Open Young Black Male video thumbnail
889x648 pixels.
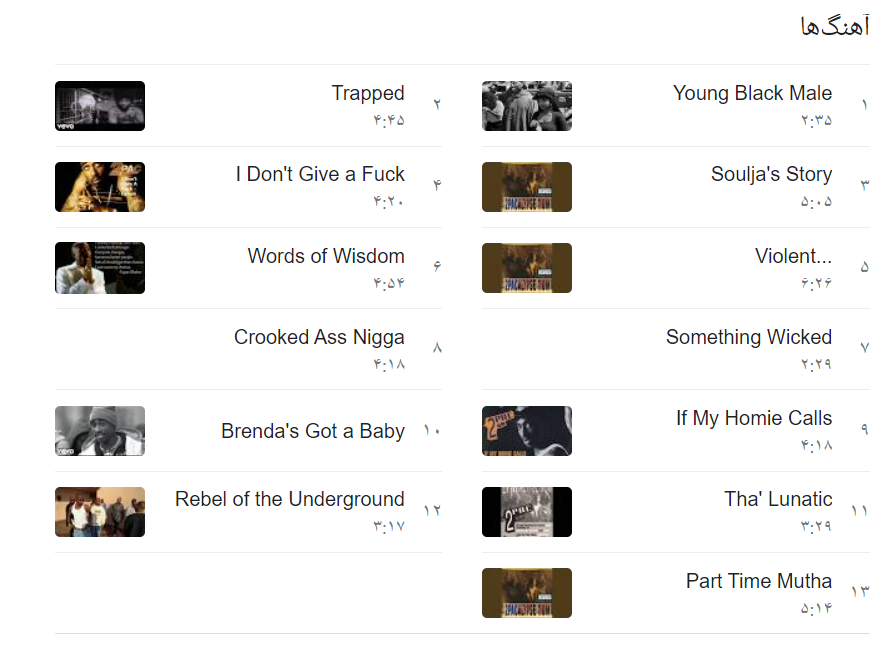point(526,106)
